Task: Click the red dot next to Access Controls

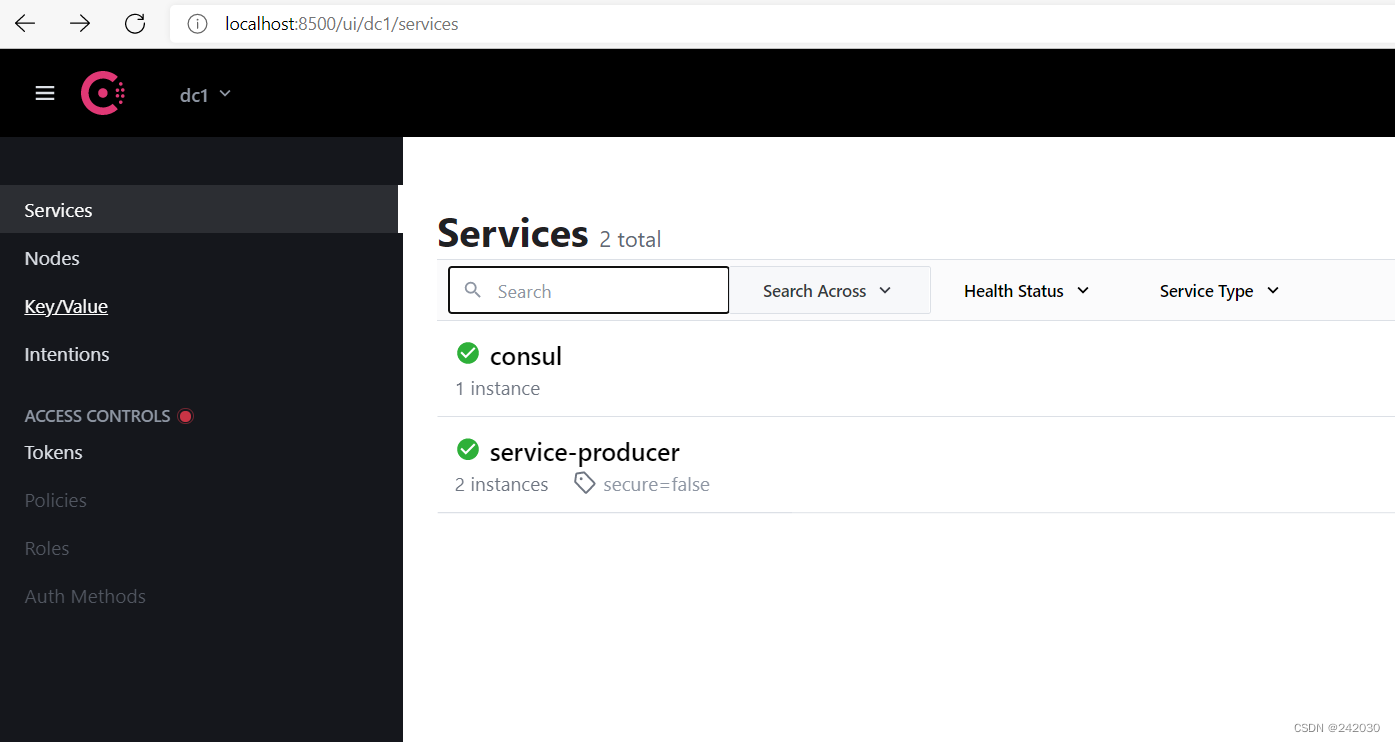Action: coord(185,416)
